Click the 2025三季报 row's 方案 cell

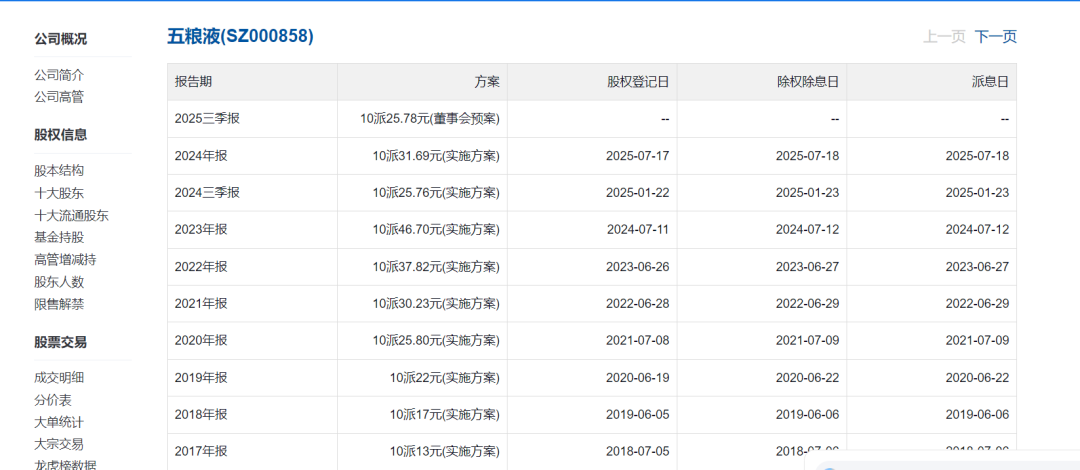tap(430, 119)
